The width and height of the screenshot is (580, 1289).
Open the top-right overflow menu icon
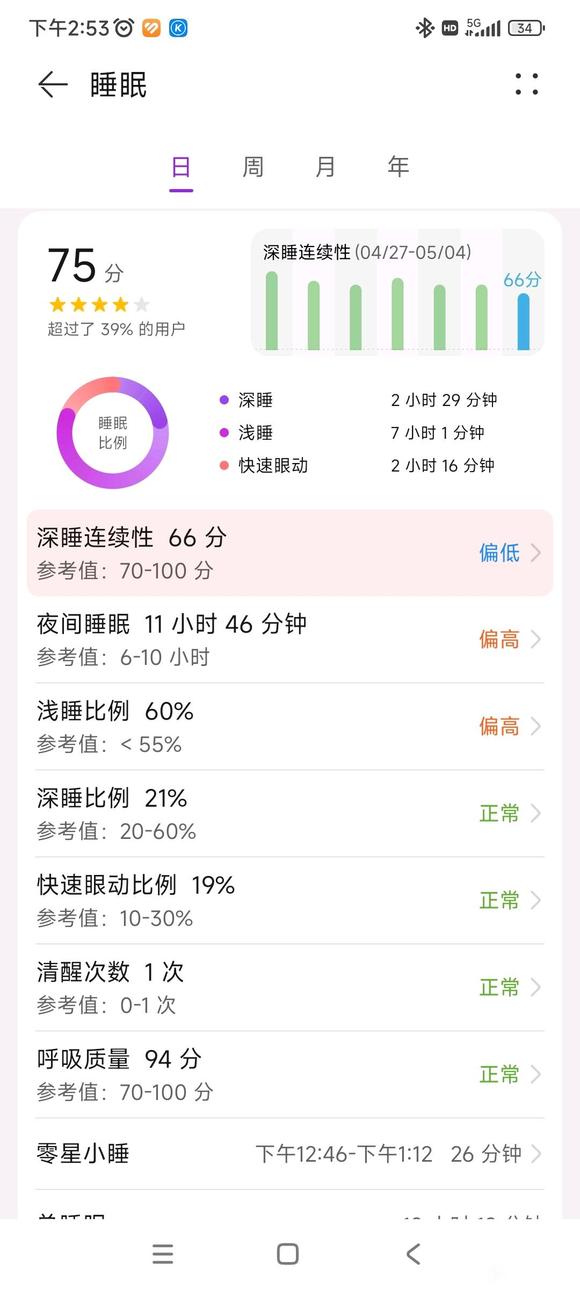(x=525, y=85)
